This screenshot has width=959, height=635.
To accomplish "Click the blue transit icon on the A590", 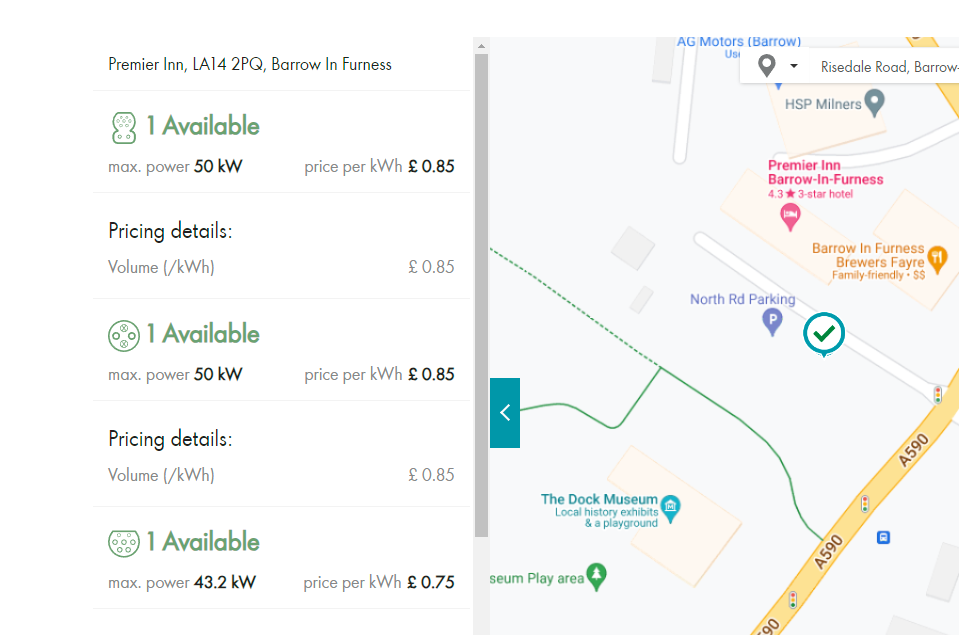I will (x=883, y=537).
